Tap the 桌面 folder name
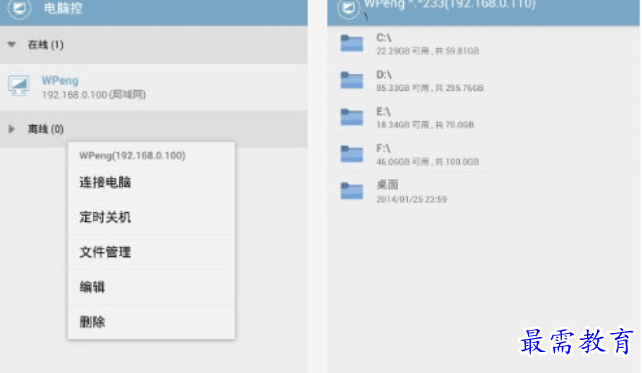 click(x=387, y=185)
